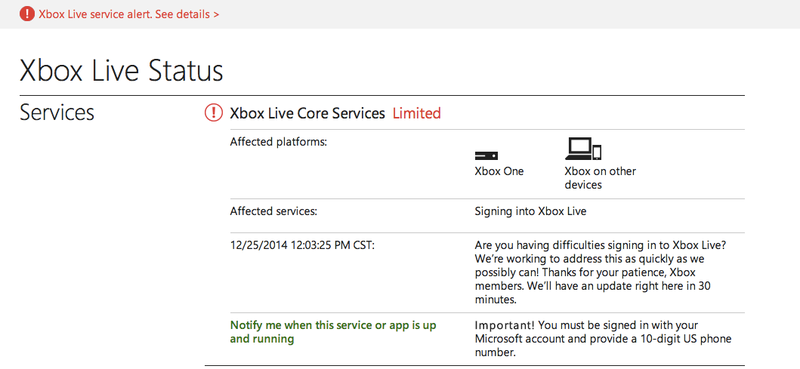Click the Affected platforms row label
The height and width of the screenshot is (369, 800).
[x=279, y=142]
